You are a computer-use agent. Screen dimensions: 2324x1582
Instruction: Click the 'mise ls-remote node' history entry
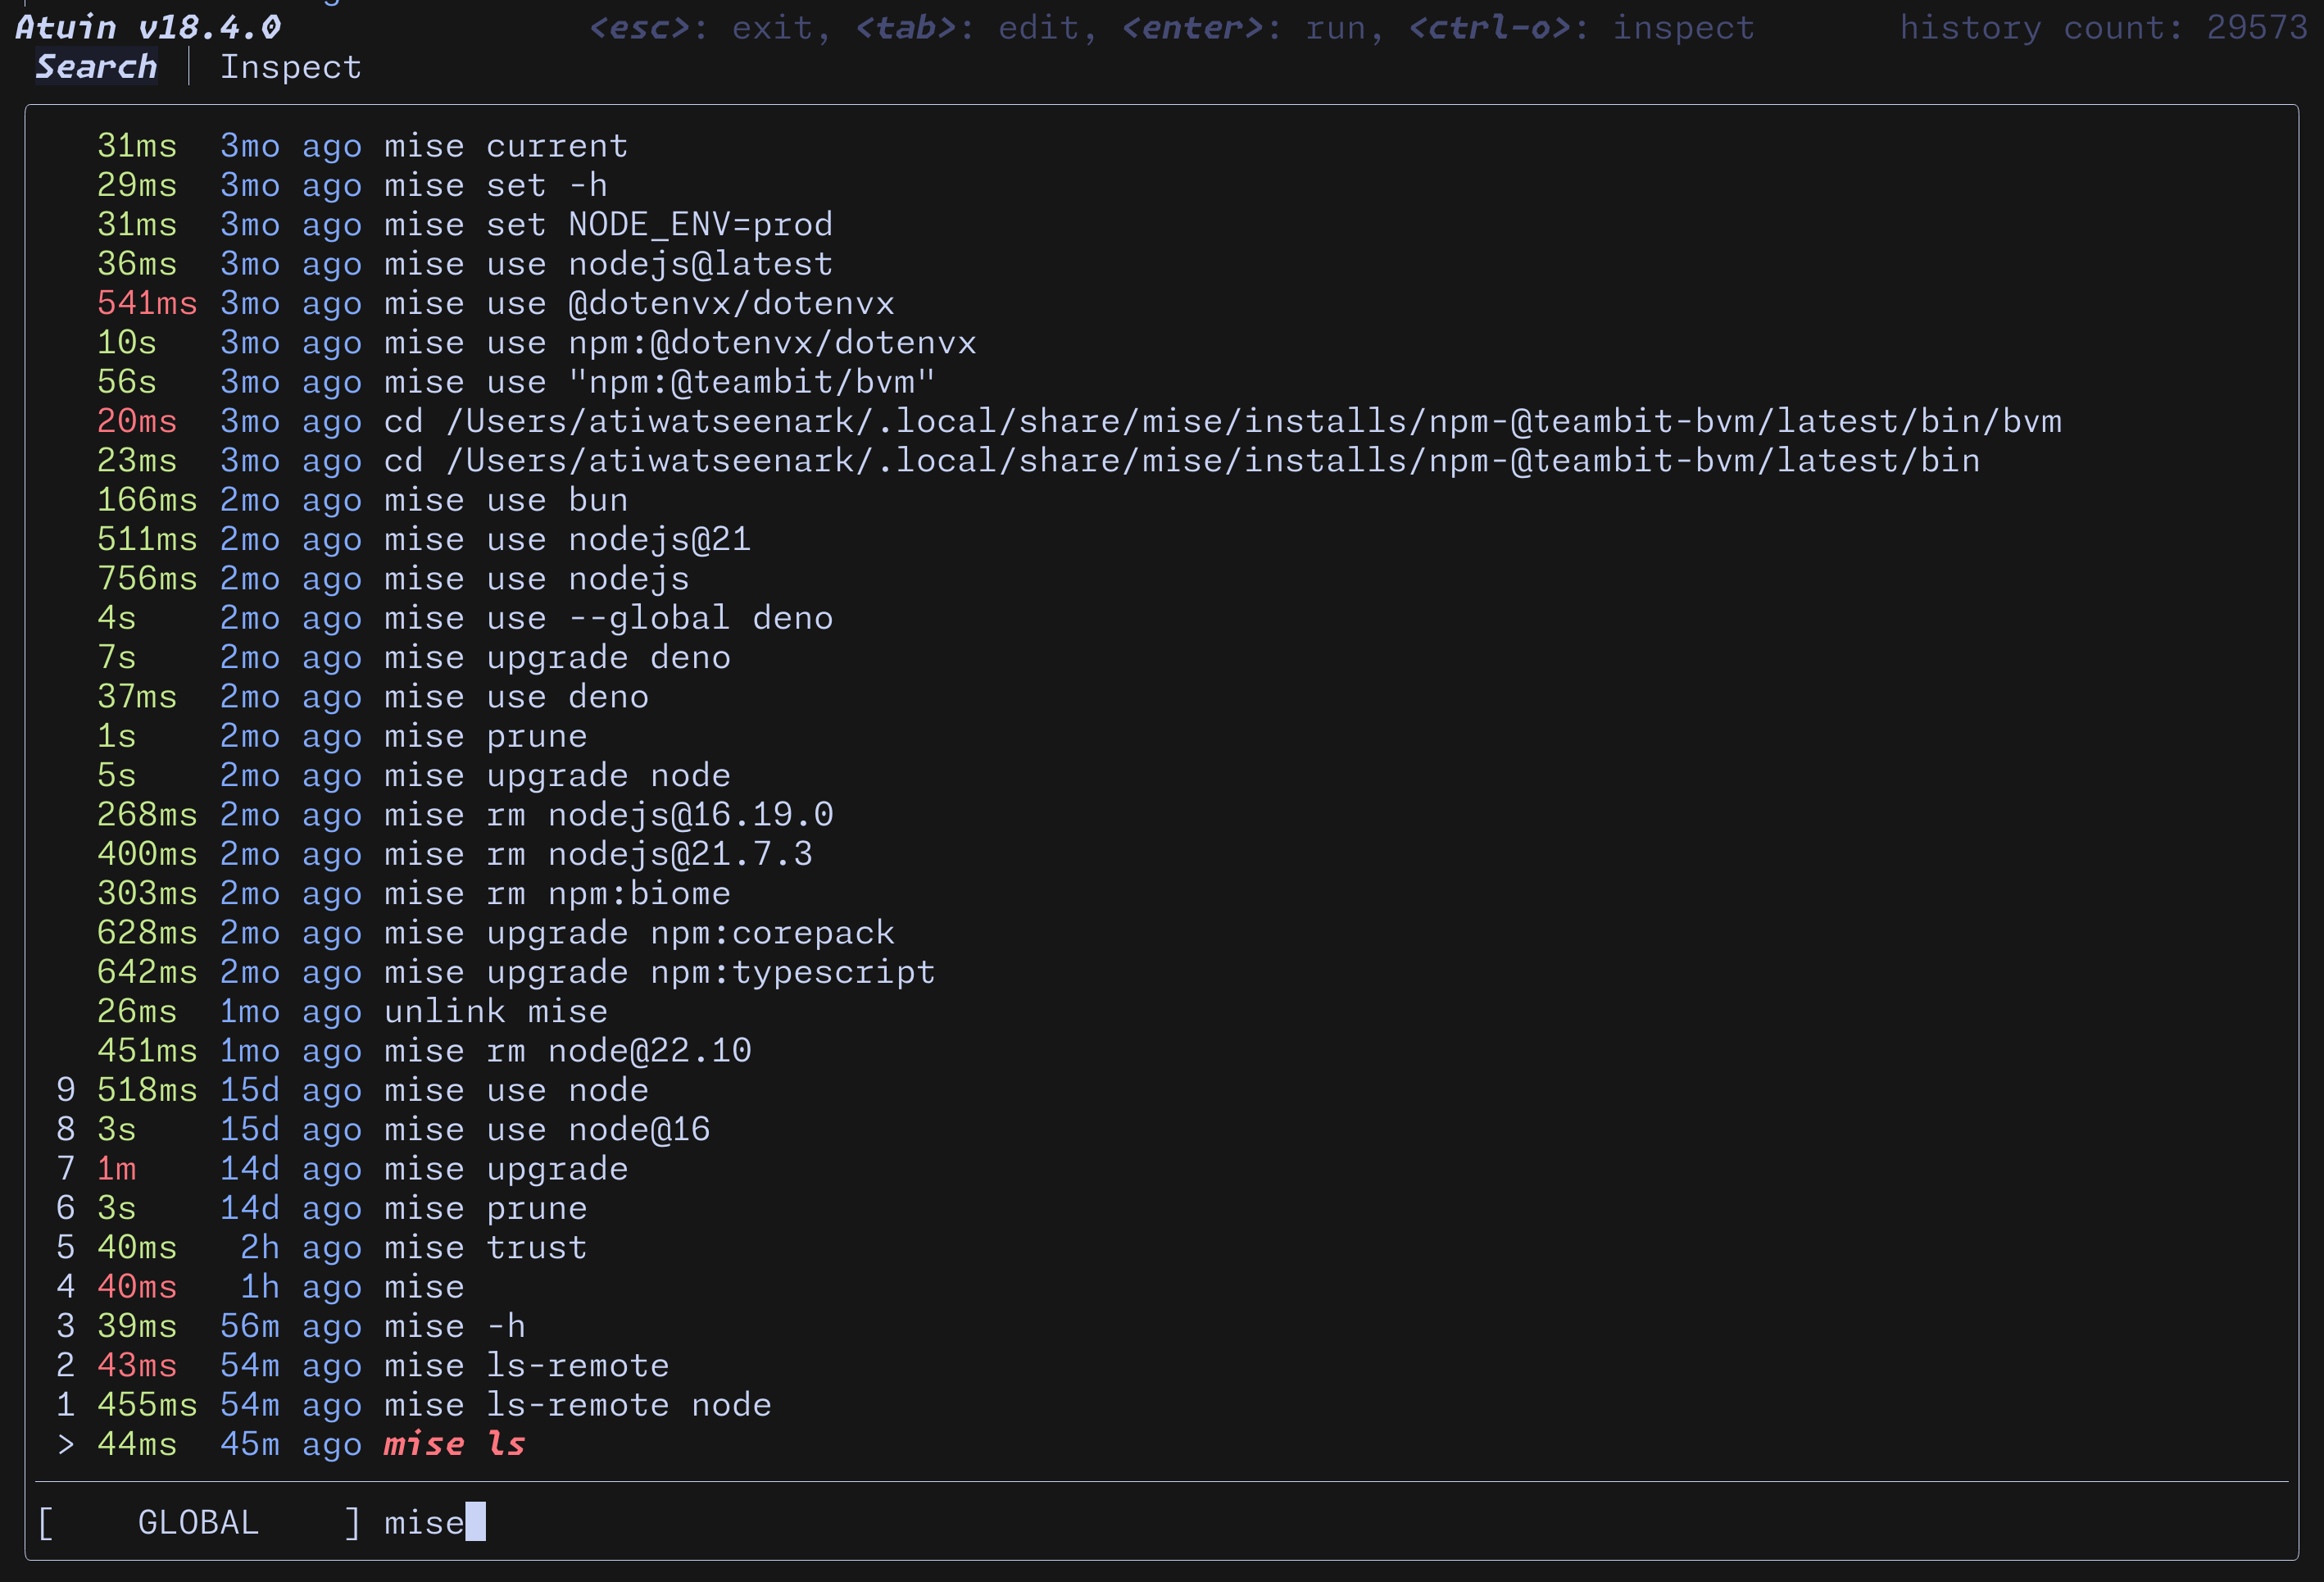pyautogui.click(x=576, y=1405)
